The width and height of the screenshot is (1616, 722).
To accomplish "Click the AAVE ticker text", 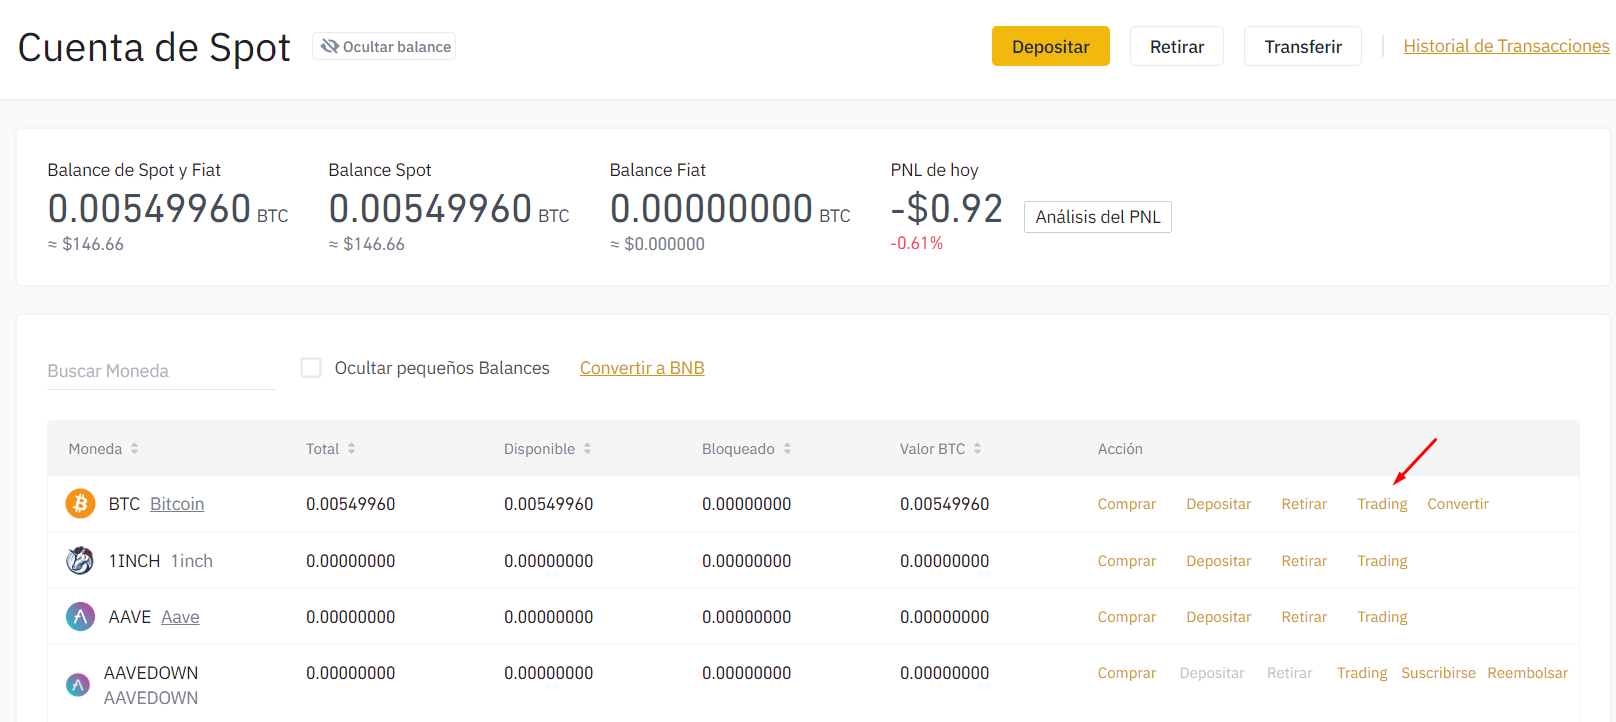I will tap(130, 617).
